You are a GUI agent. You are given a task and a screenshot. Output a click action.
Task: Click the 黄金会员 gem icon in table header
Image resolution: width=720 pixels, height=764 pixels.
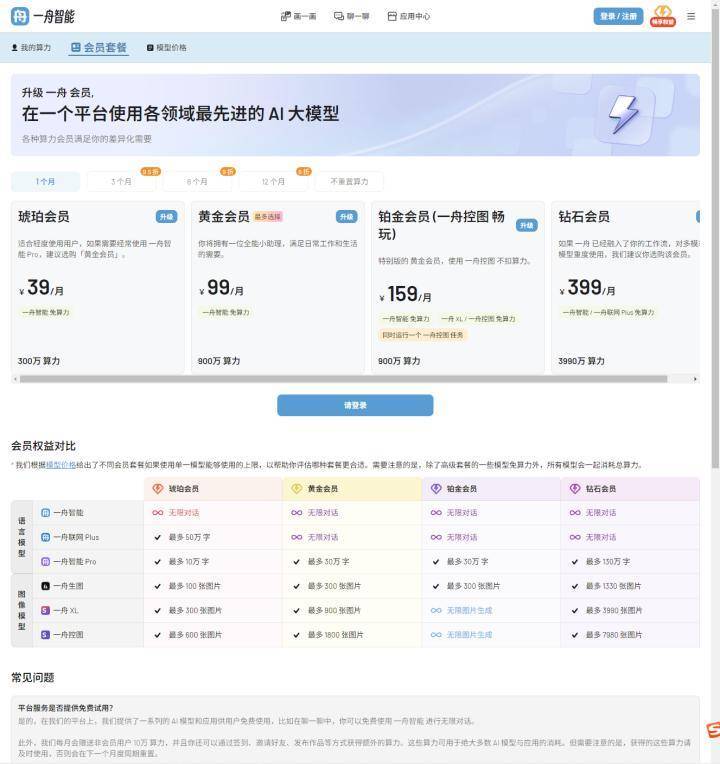coord(296,488)
